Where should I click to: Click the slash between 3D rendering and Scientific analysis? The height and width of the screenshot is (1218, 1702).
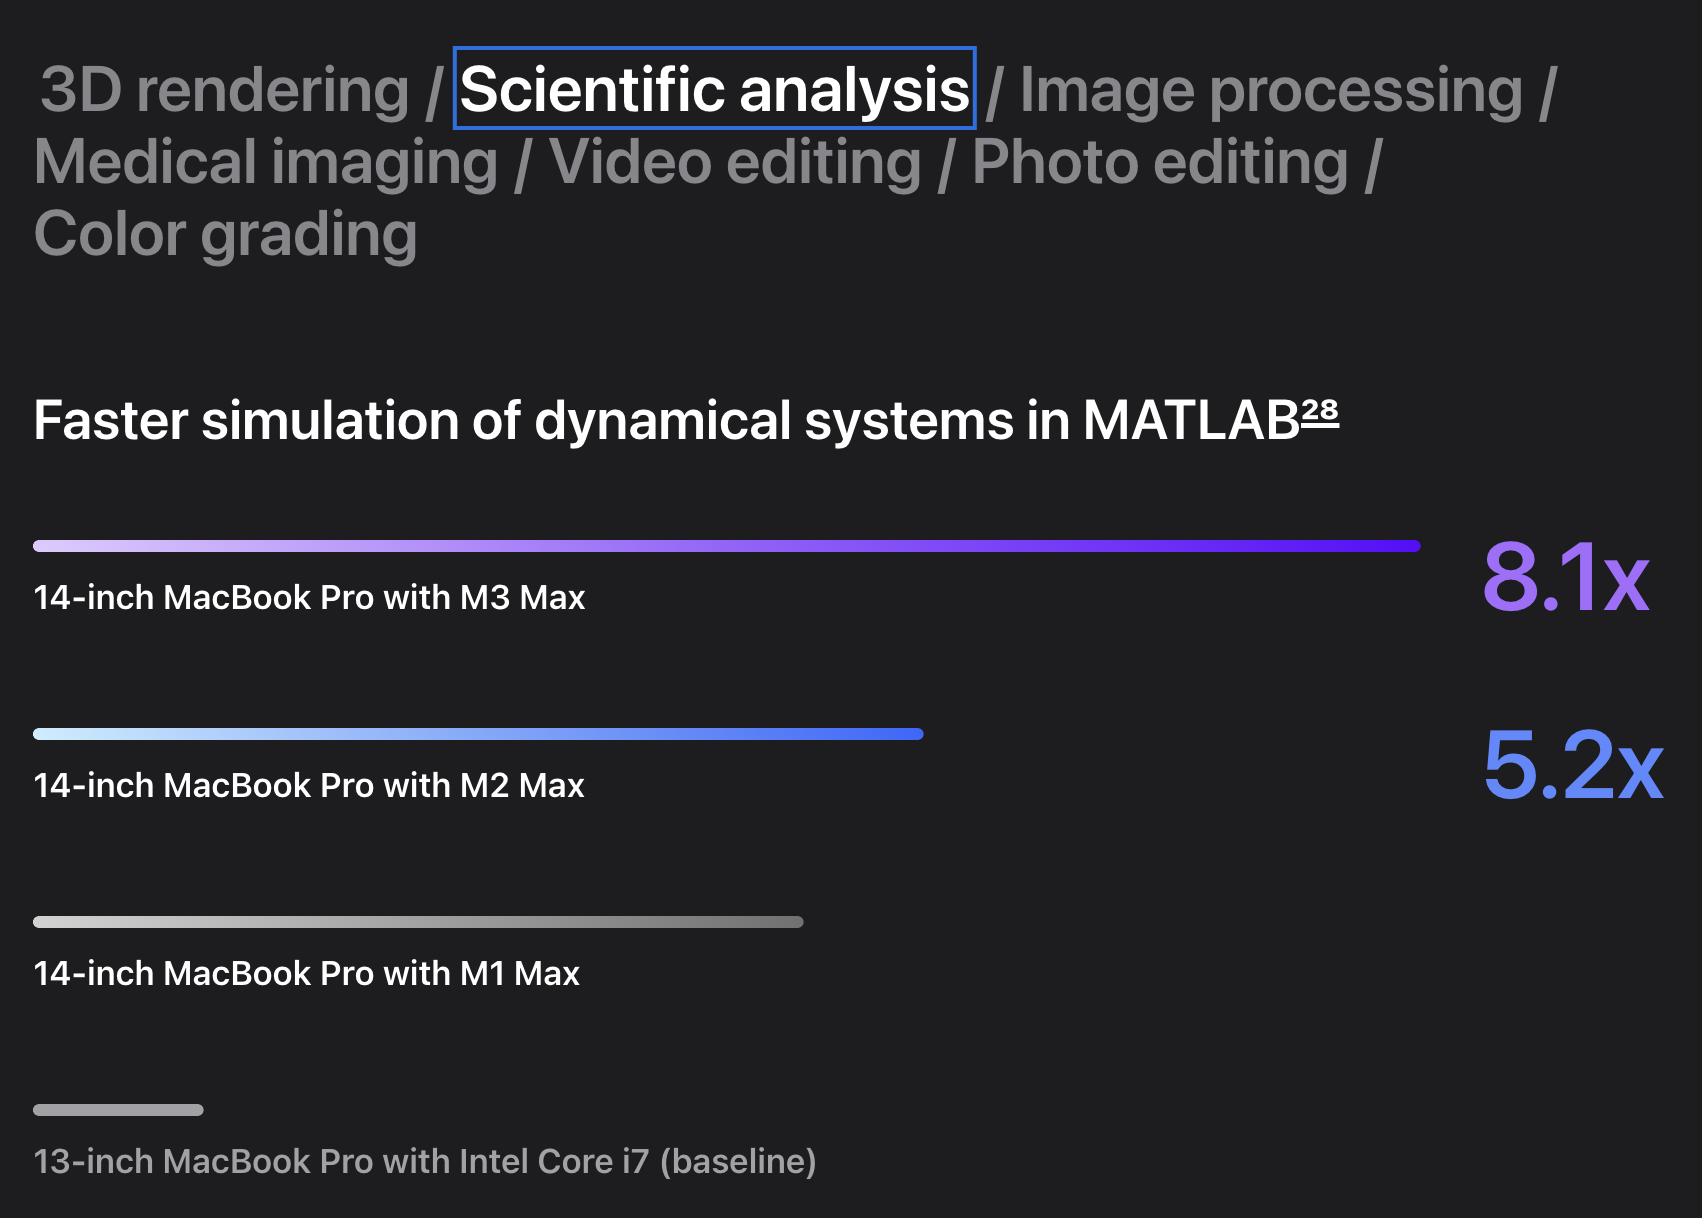(433, 92)
